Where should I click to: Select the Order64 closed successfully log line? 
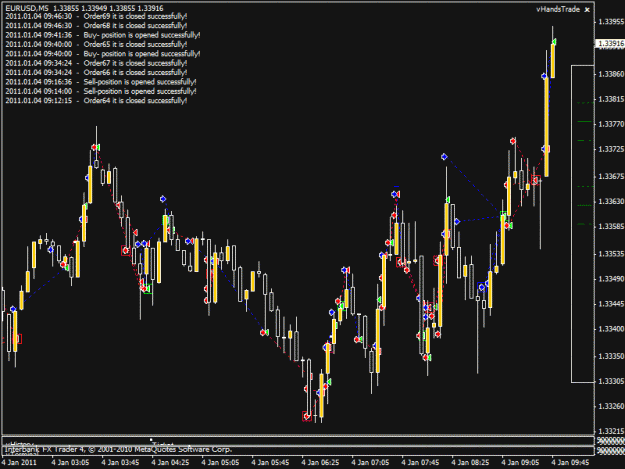click(96, 100)
